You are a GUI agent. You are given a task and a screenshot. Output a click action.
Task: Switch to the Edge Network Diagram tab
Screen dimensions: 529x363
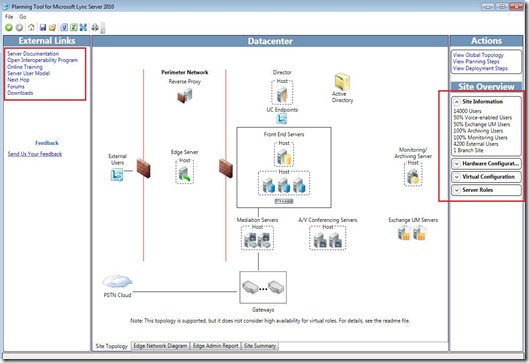click(x=160, y=346)
